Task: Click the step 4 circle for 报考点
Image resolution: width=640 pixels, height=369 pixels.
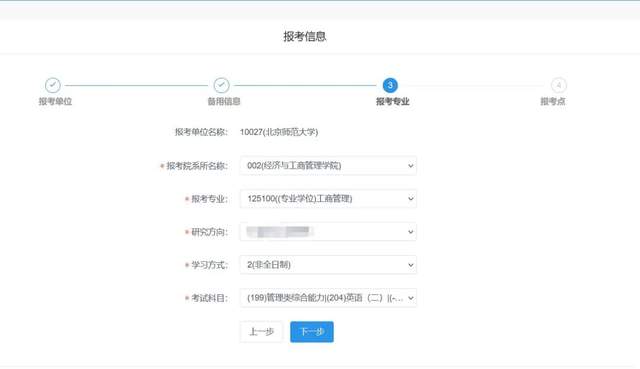Action: point(559,85)
